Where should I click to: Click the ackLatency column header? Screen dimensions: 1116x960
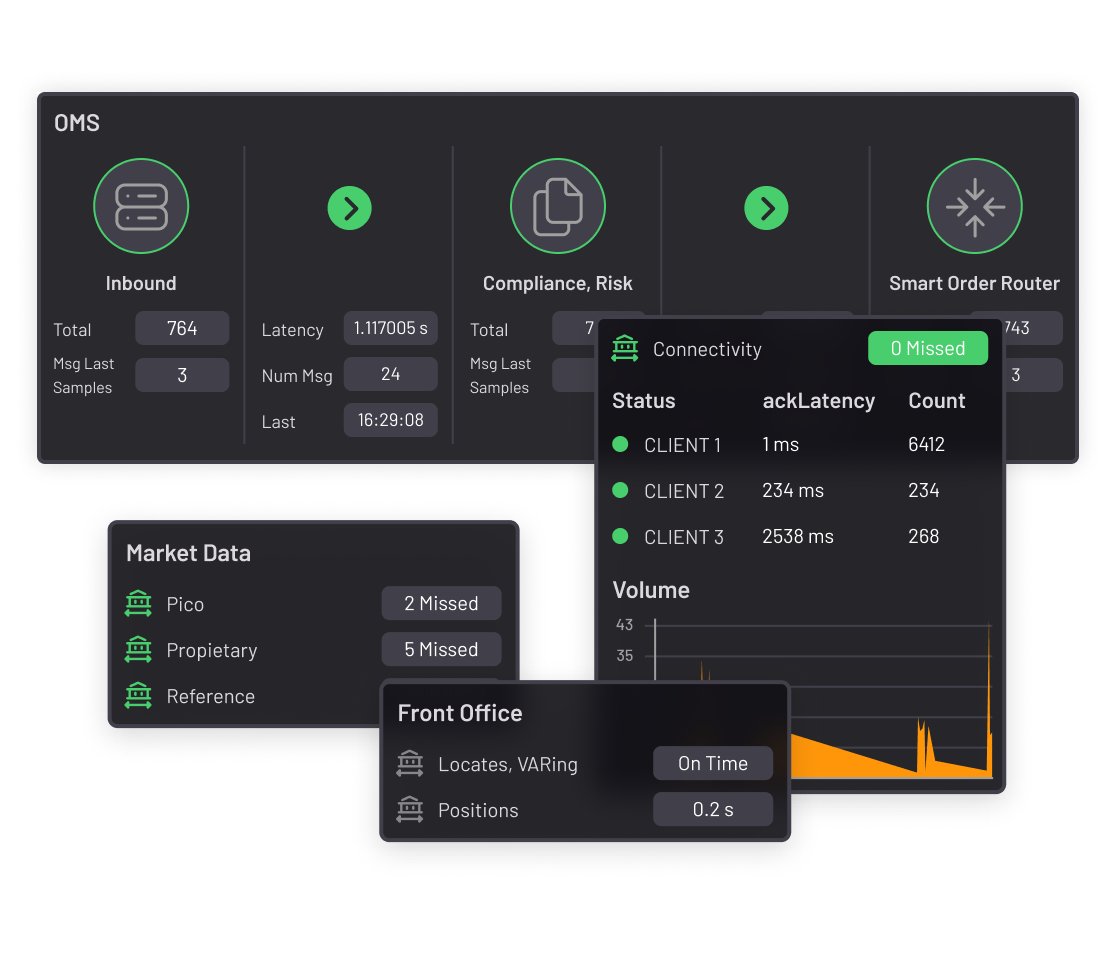pyautogui.click(x=818, y=401)
